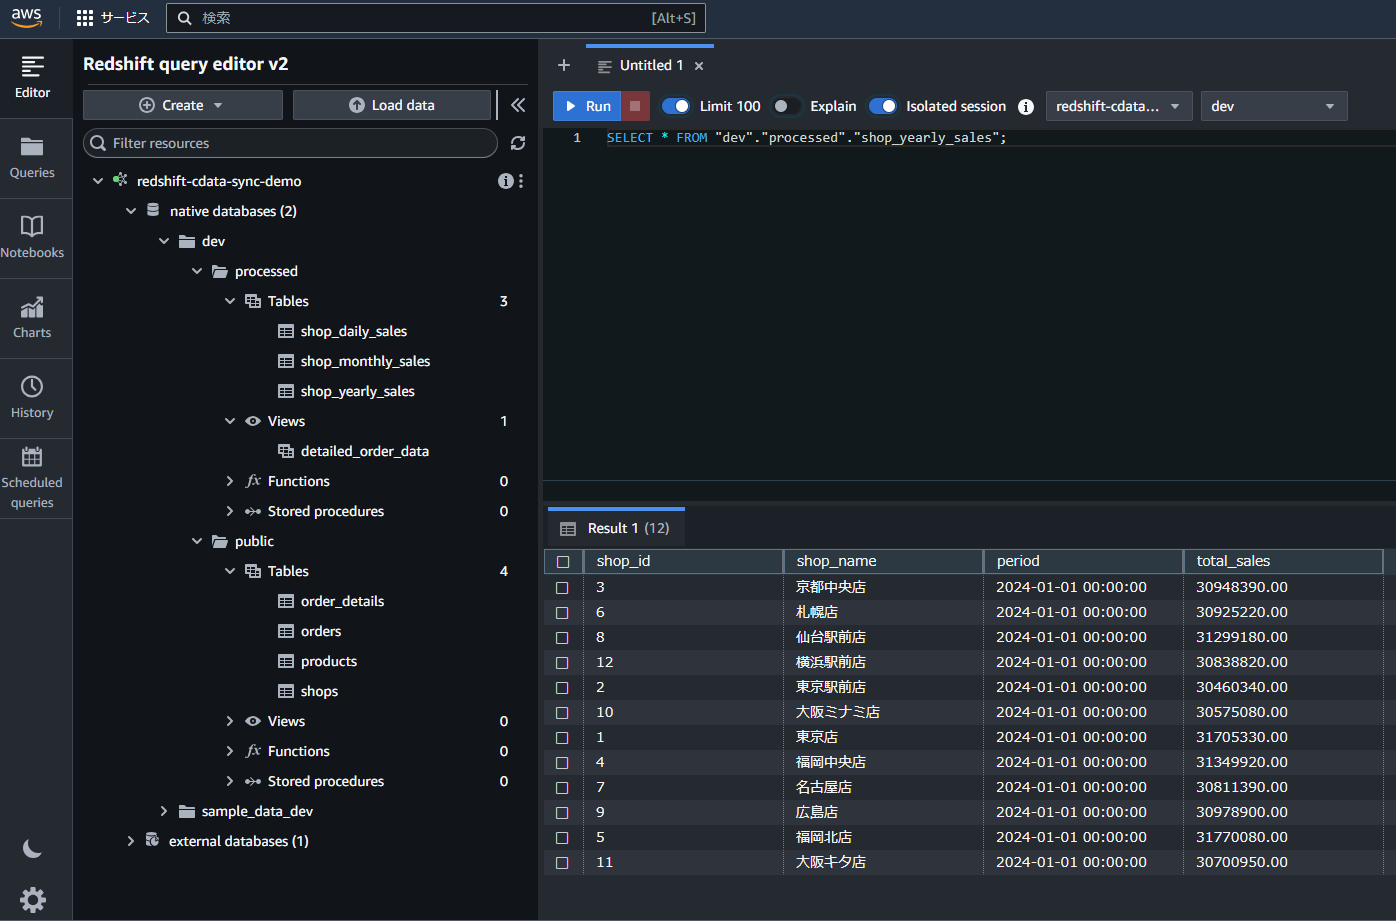Viewport: 1396px width, 921px height.
Task: Open the dev database dropdown
Action: [x=1274, y=106]
